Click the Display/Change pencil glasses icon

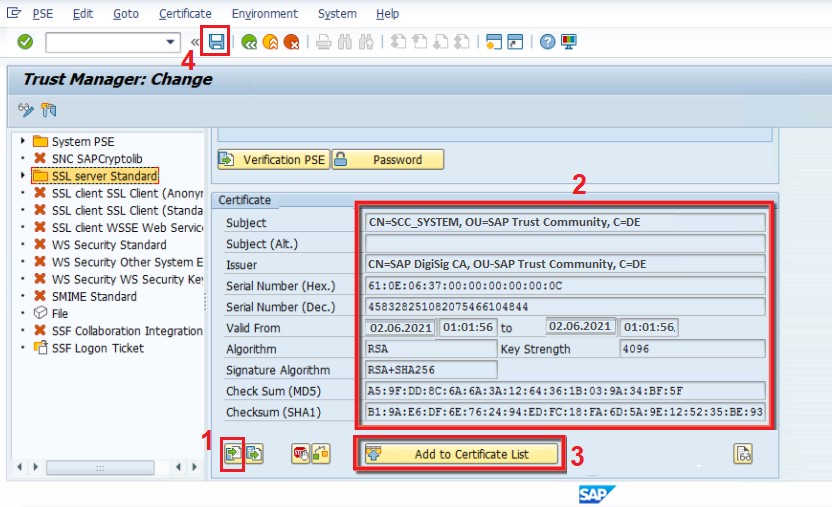click(x=25, y=110)
